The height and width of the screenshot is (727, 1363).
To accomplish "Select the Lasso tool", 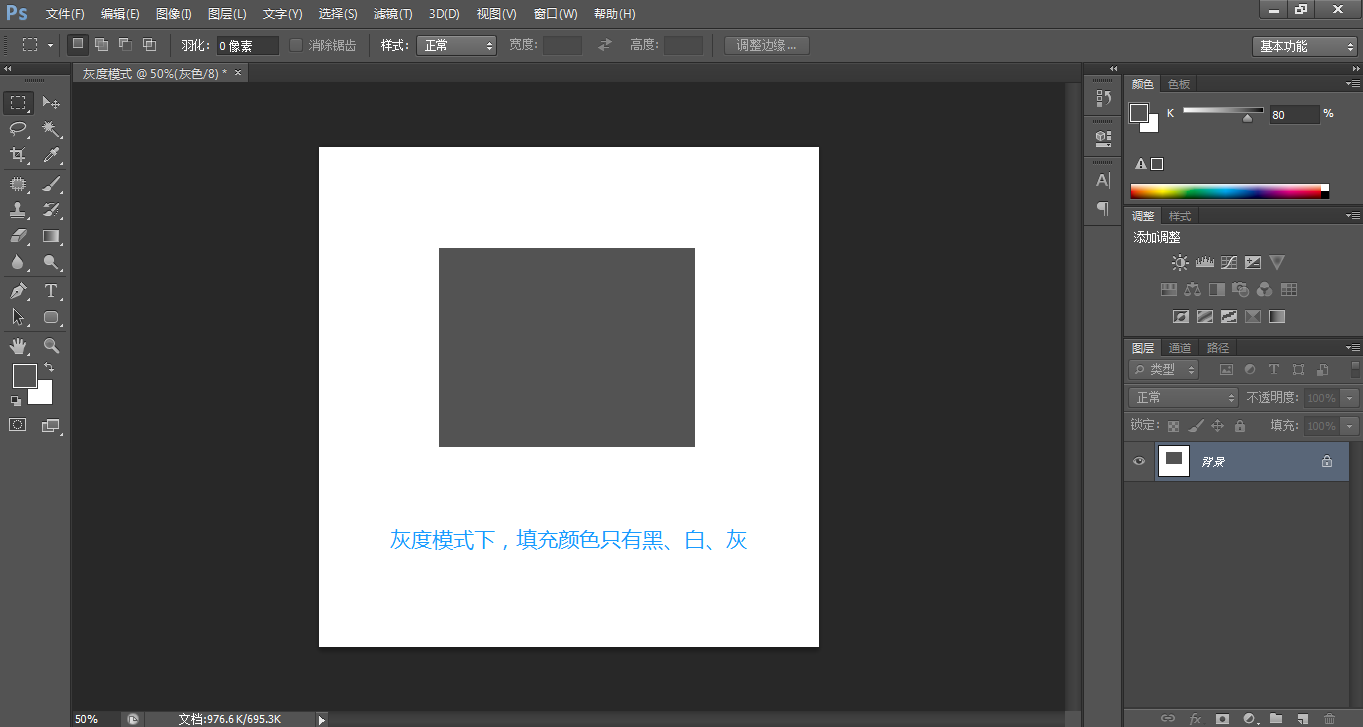I will click(18, 129).
